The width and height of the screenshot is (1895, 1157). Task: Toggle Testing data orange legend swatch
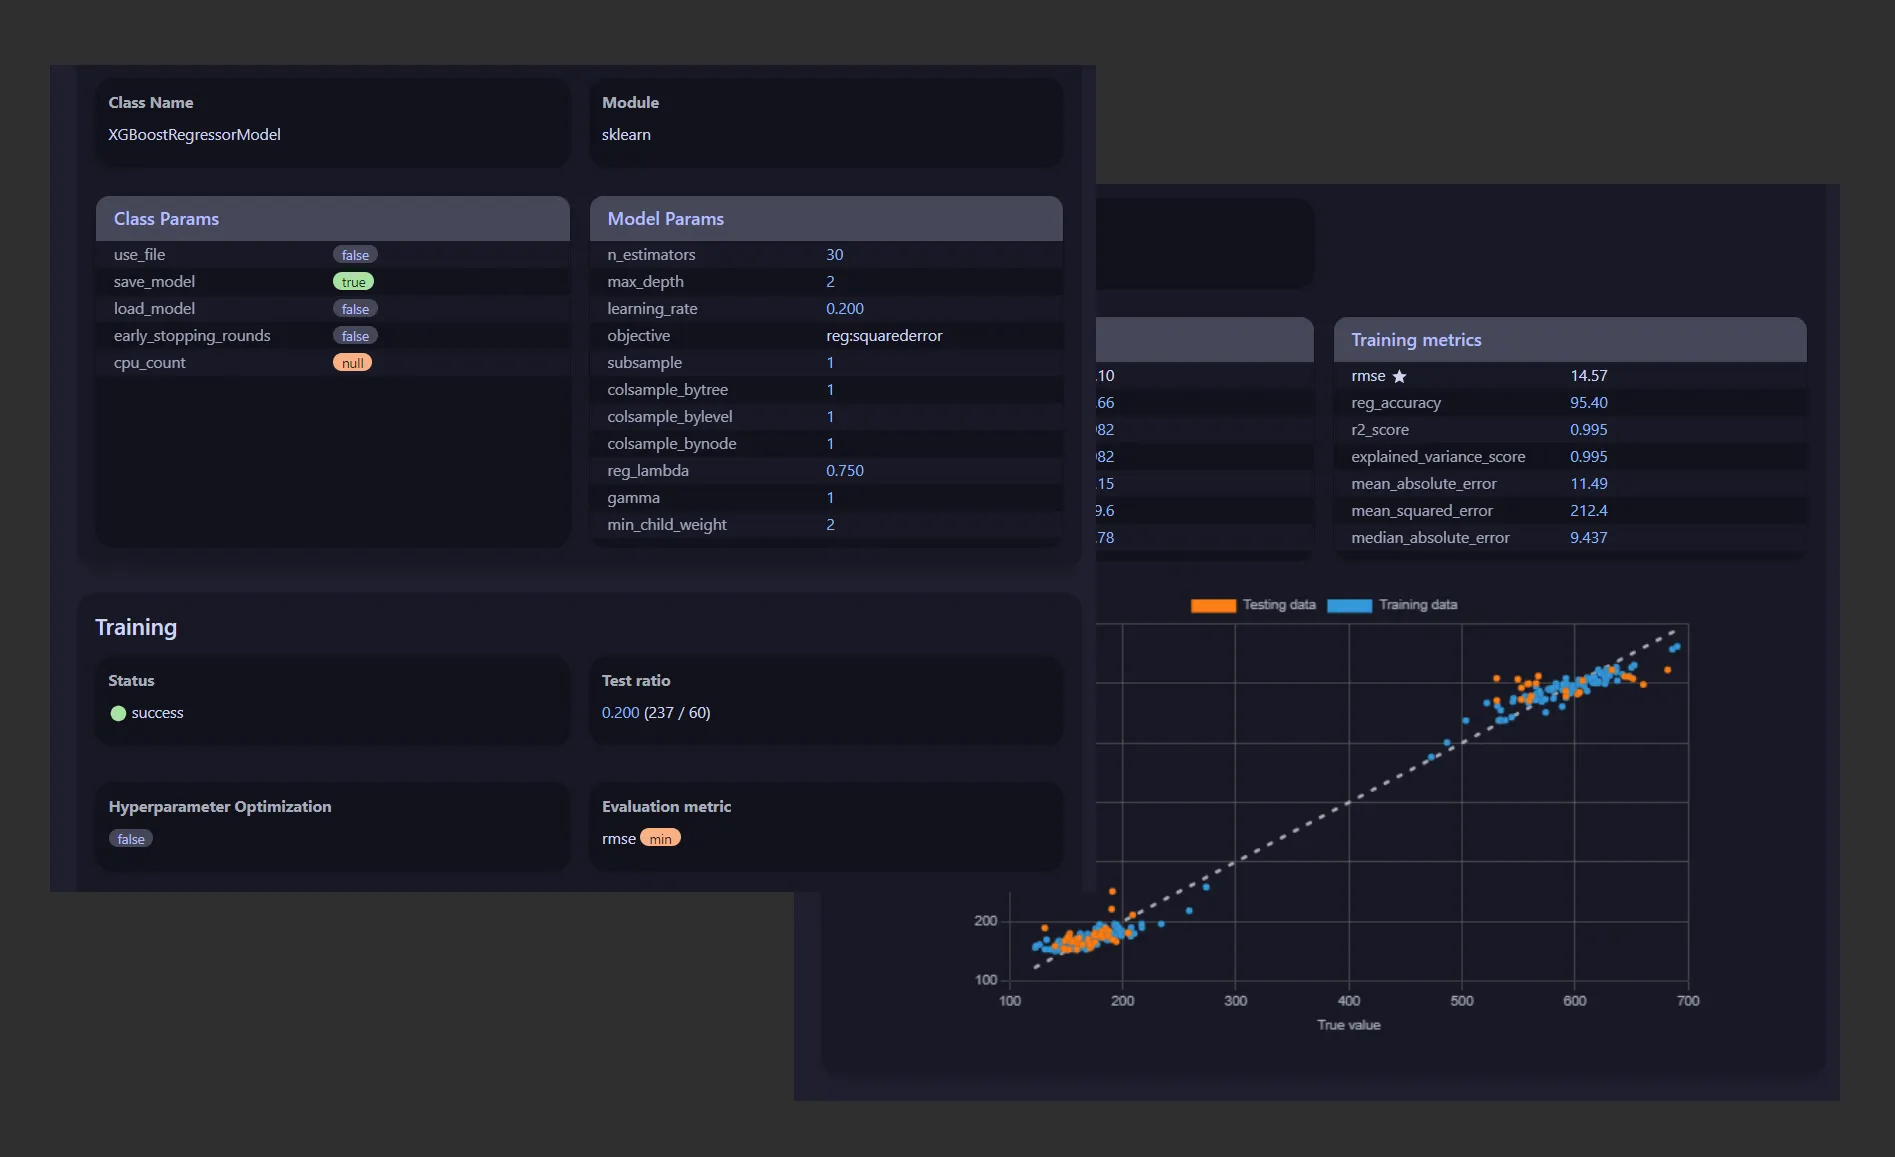[x=1213, y=605]
